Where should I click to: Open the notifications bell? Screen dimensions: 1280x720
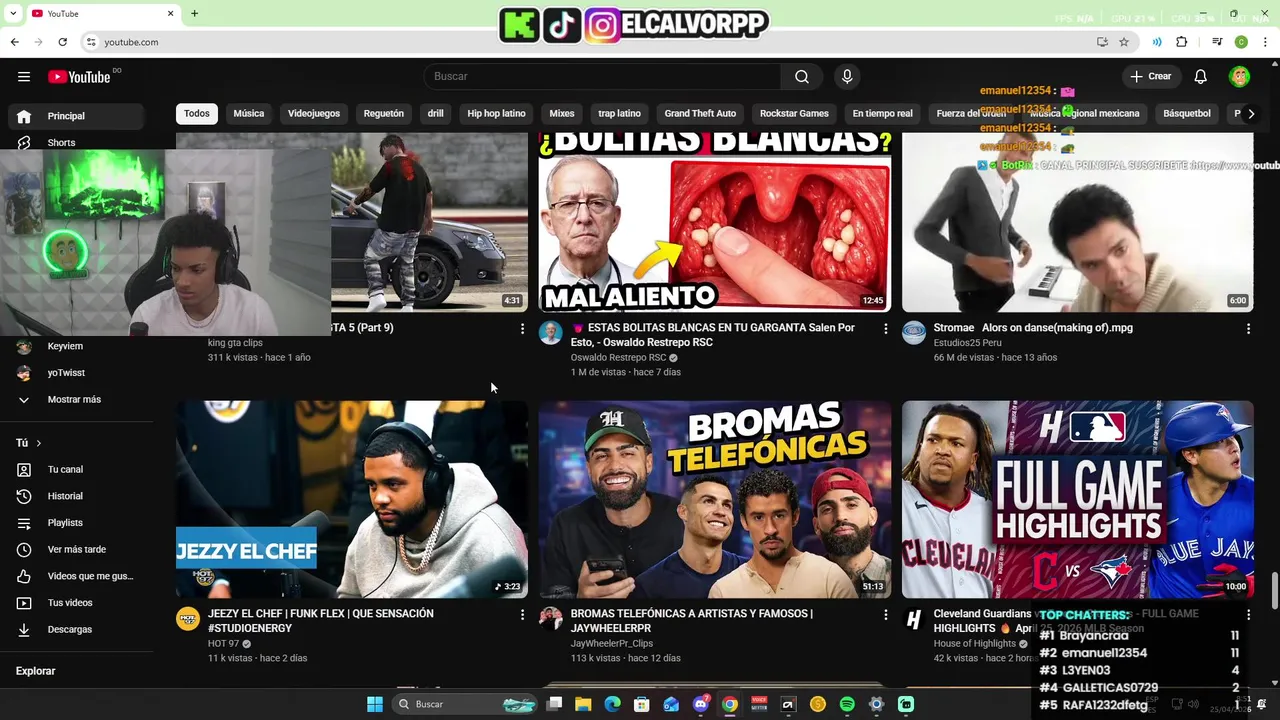(1201, 76)
